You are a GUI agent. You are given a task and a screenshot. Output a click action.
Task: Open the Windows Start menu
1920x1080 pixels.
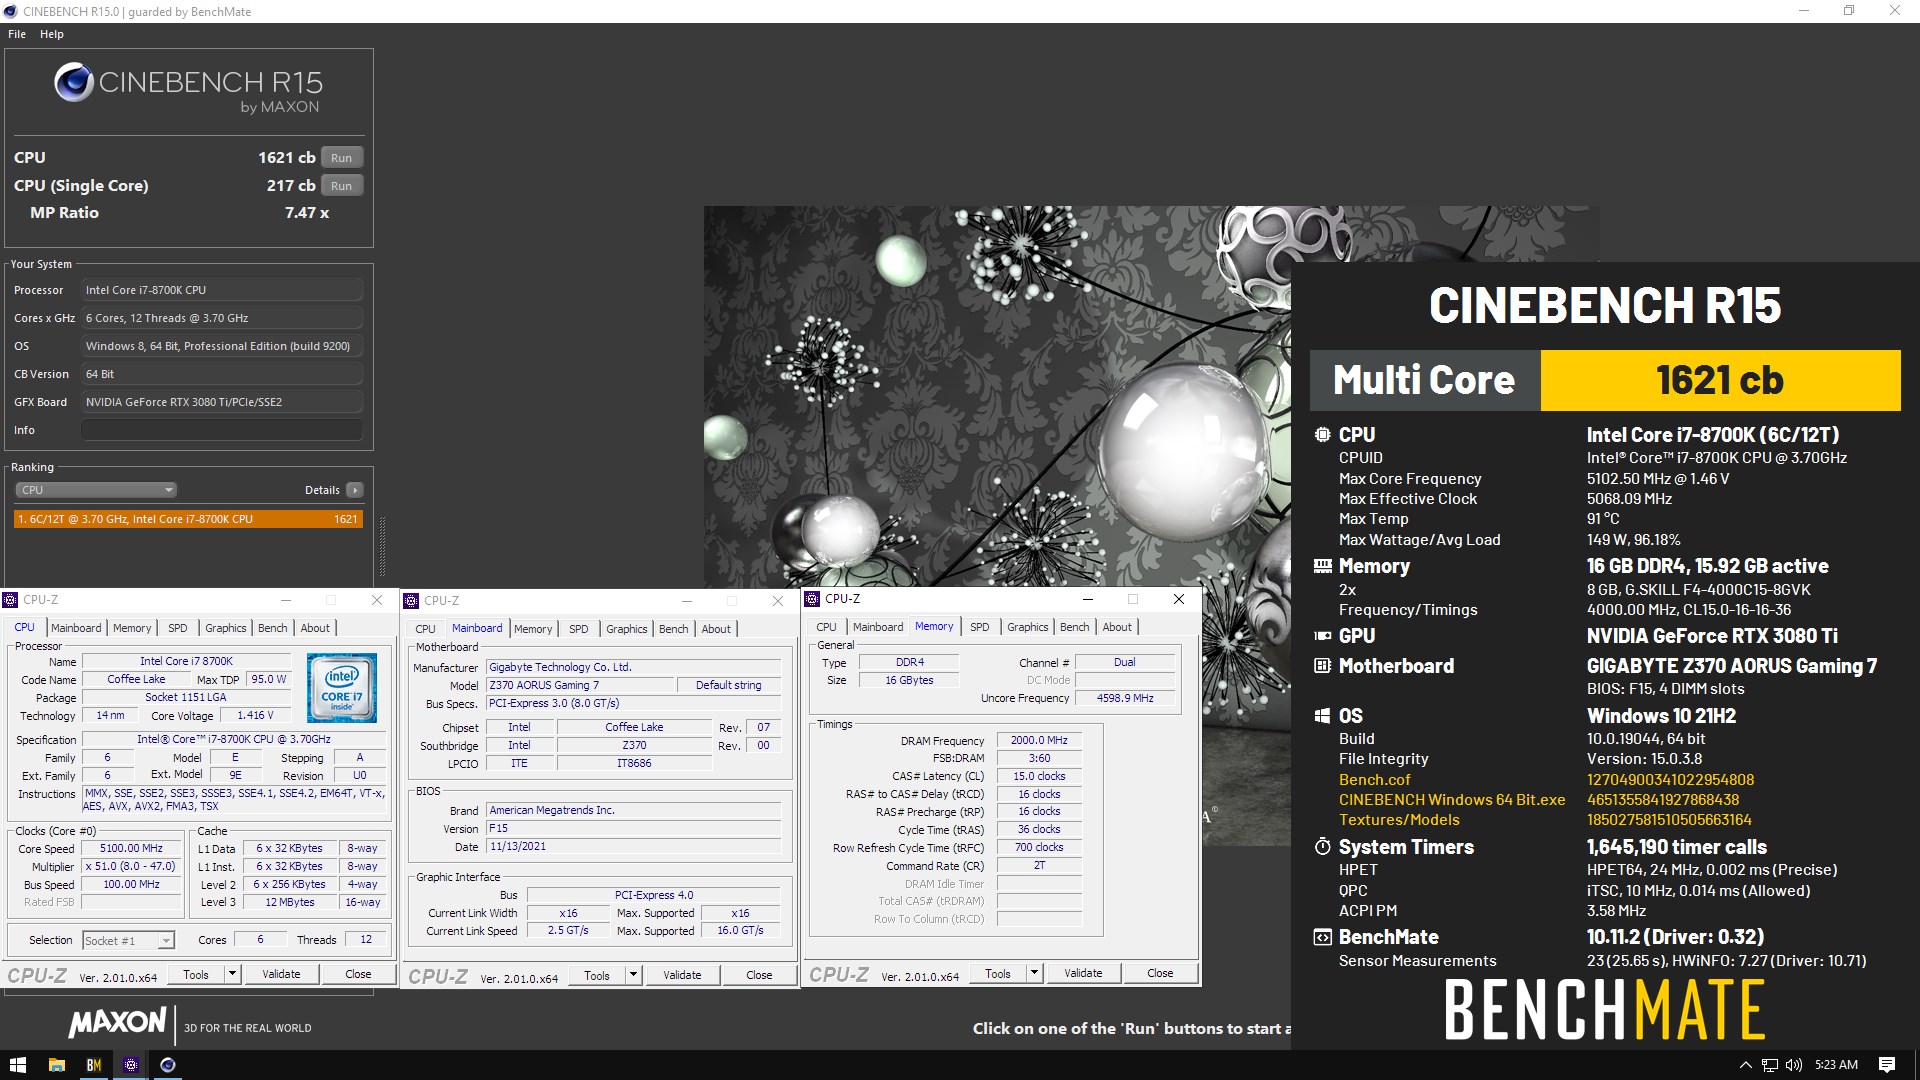pyautogui.click(x=18, y=1065)
